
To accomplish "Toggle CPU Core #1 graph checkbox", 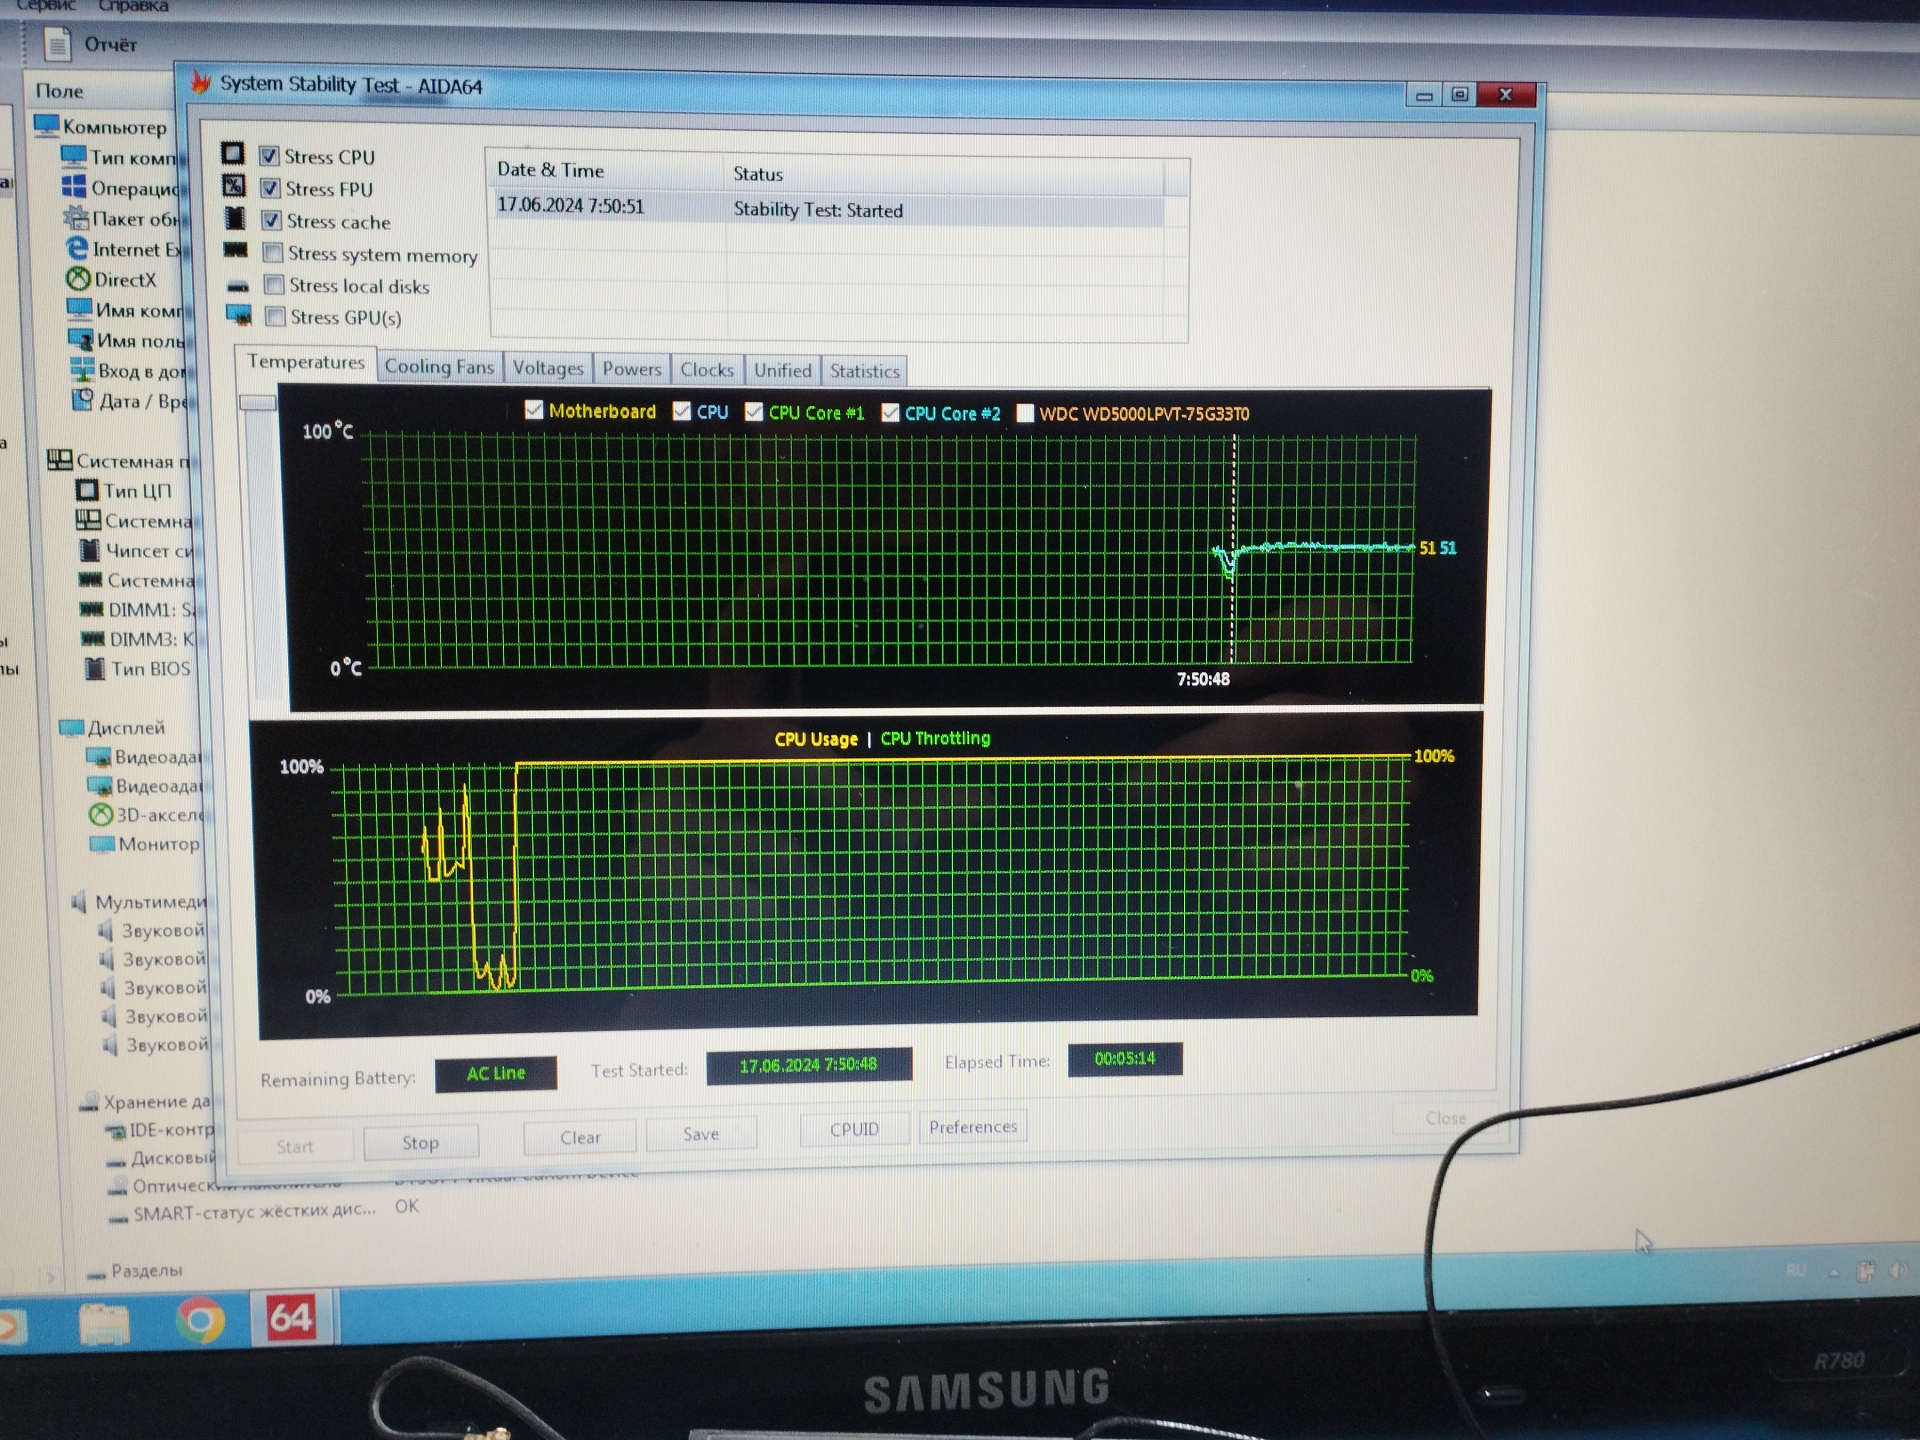I will [754, 412].
